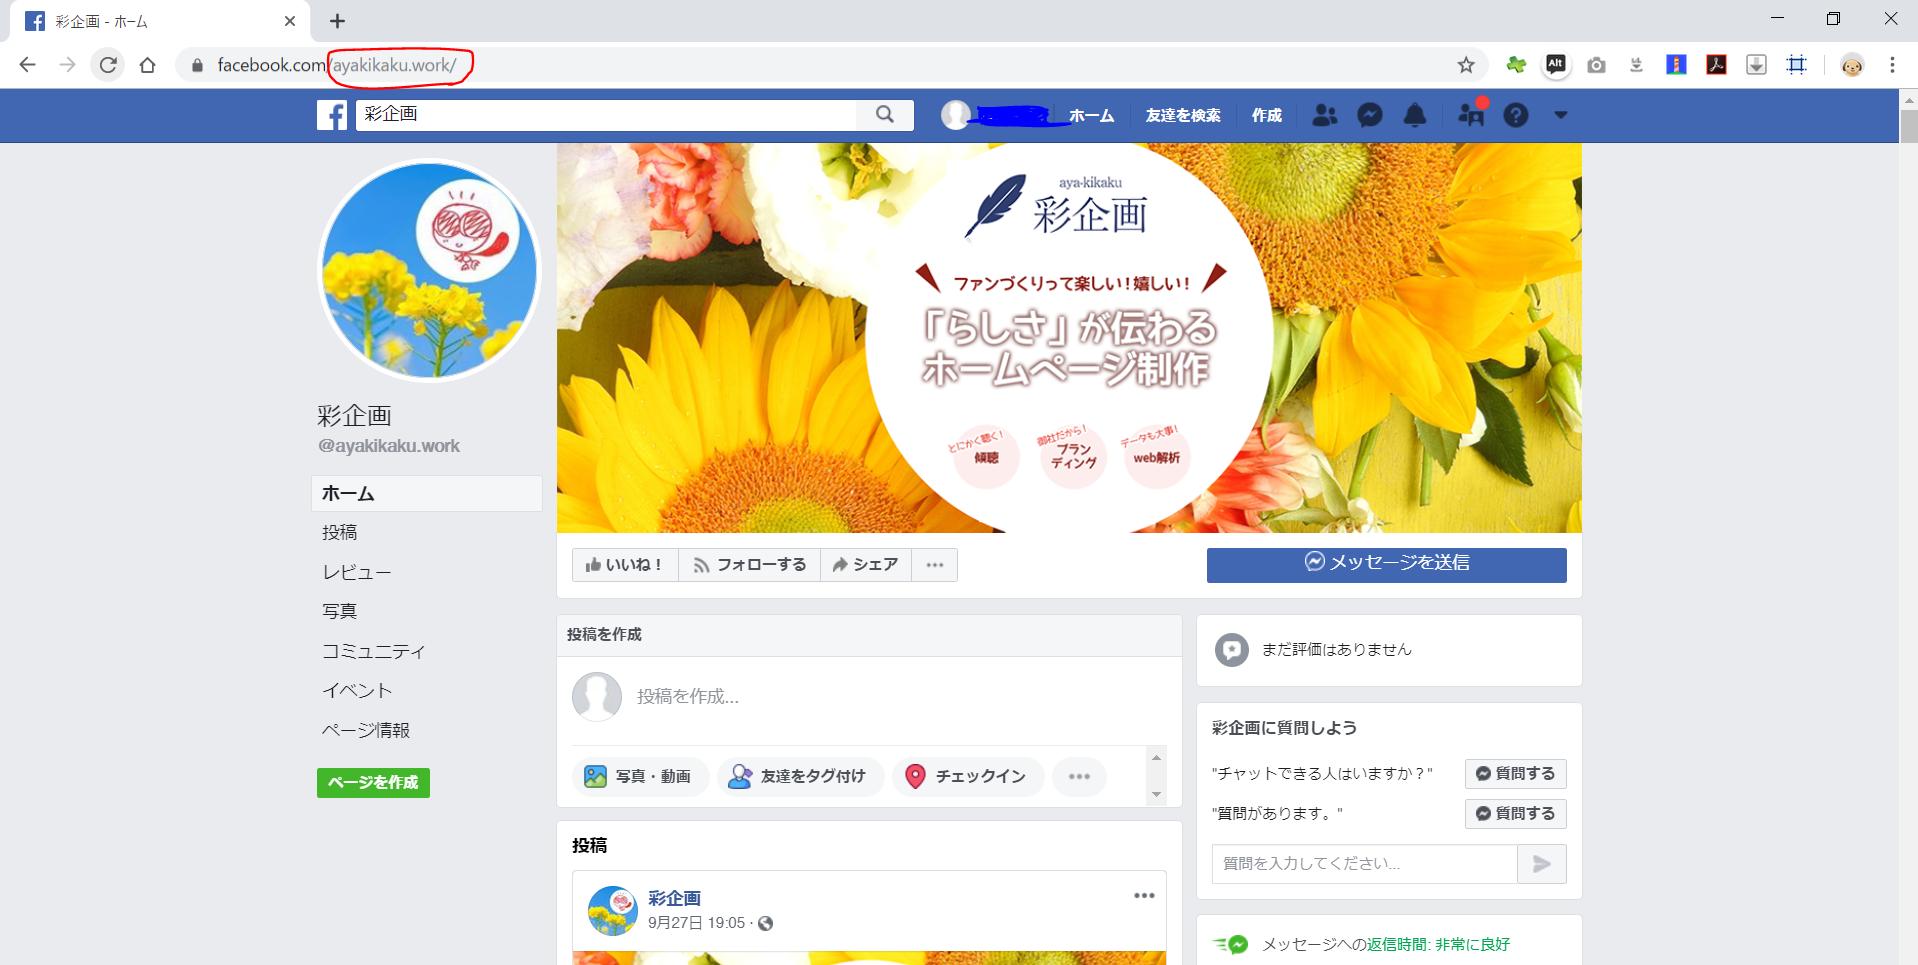Like the page with いいね！ button
Viewport: 1918px width, 965px height.
pos(625,565)
